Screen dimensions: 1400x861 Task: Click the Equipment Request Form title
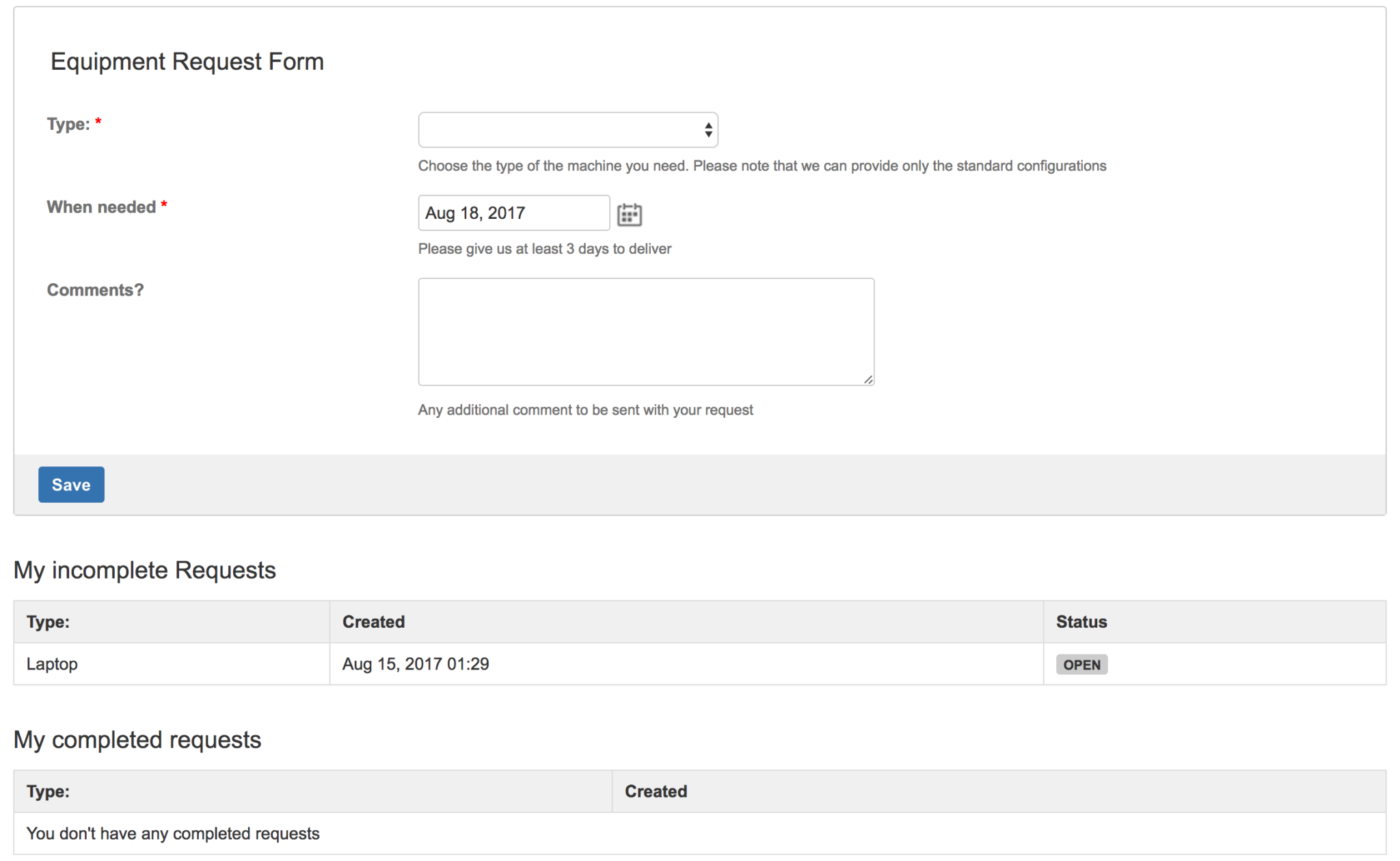[x=187, y=61]
